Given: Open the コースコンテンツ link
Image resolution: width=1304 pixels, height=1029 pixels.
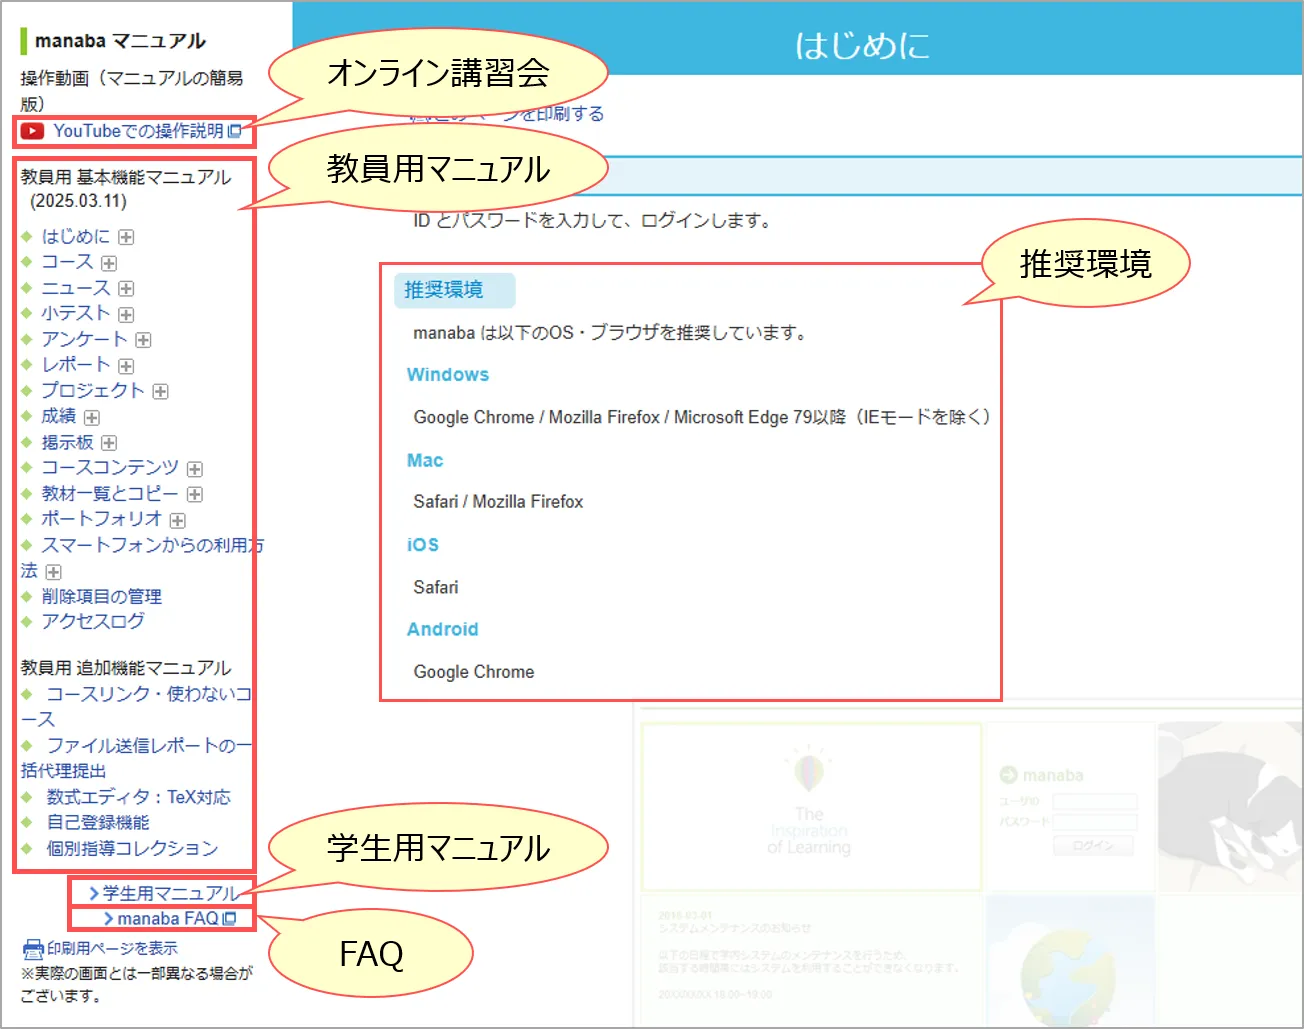Looking at the screenshot, I should click(110, 468).
